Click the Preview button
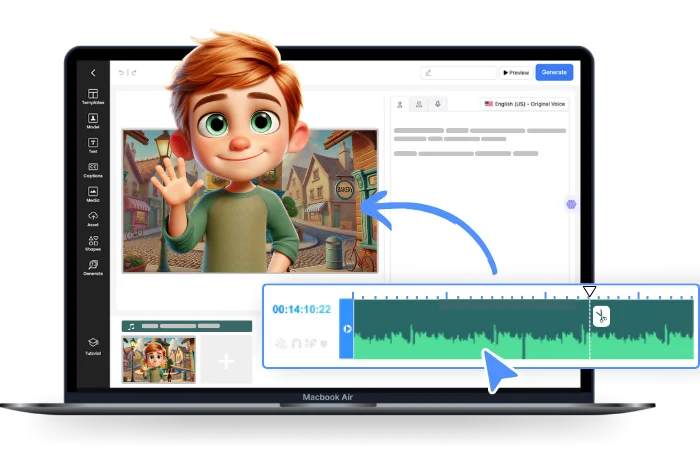Screen dimensions: 700x455 click(516, 72)
